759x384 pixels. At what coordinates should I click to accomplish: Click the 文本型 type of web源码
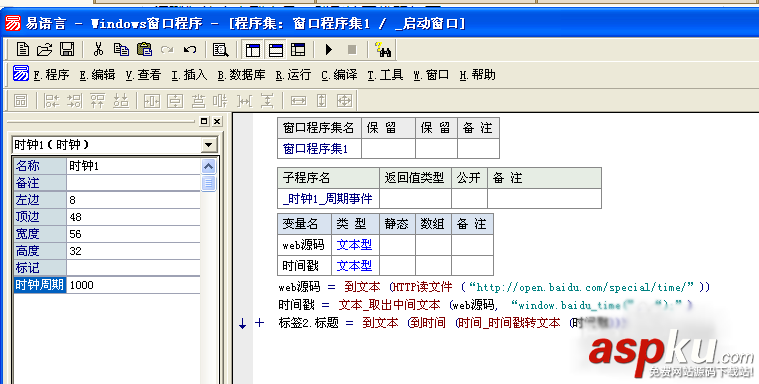(354, 245)
